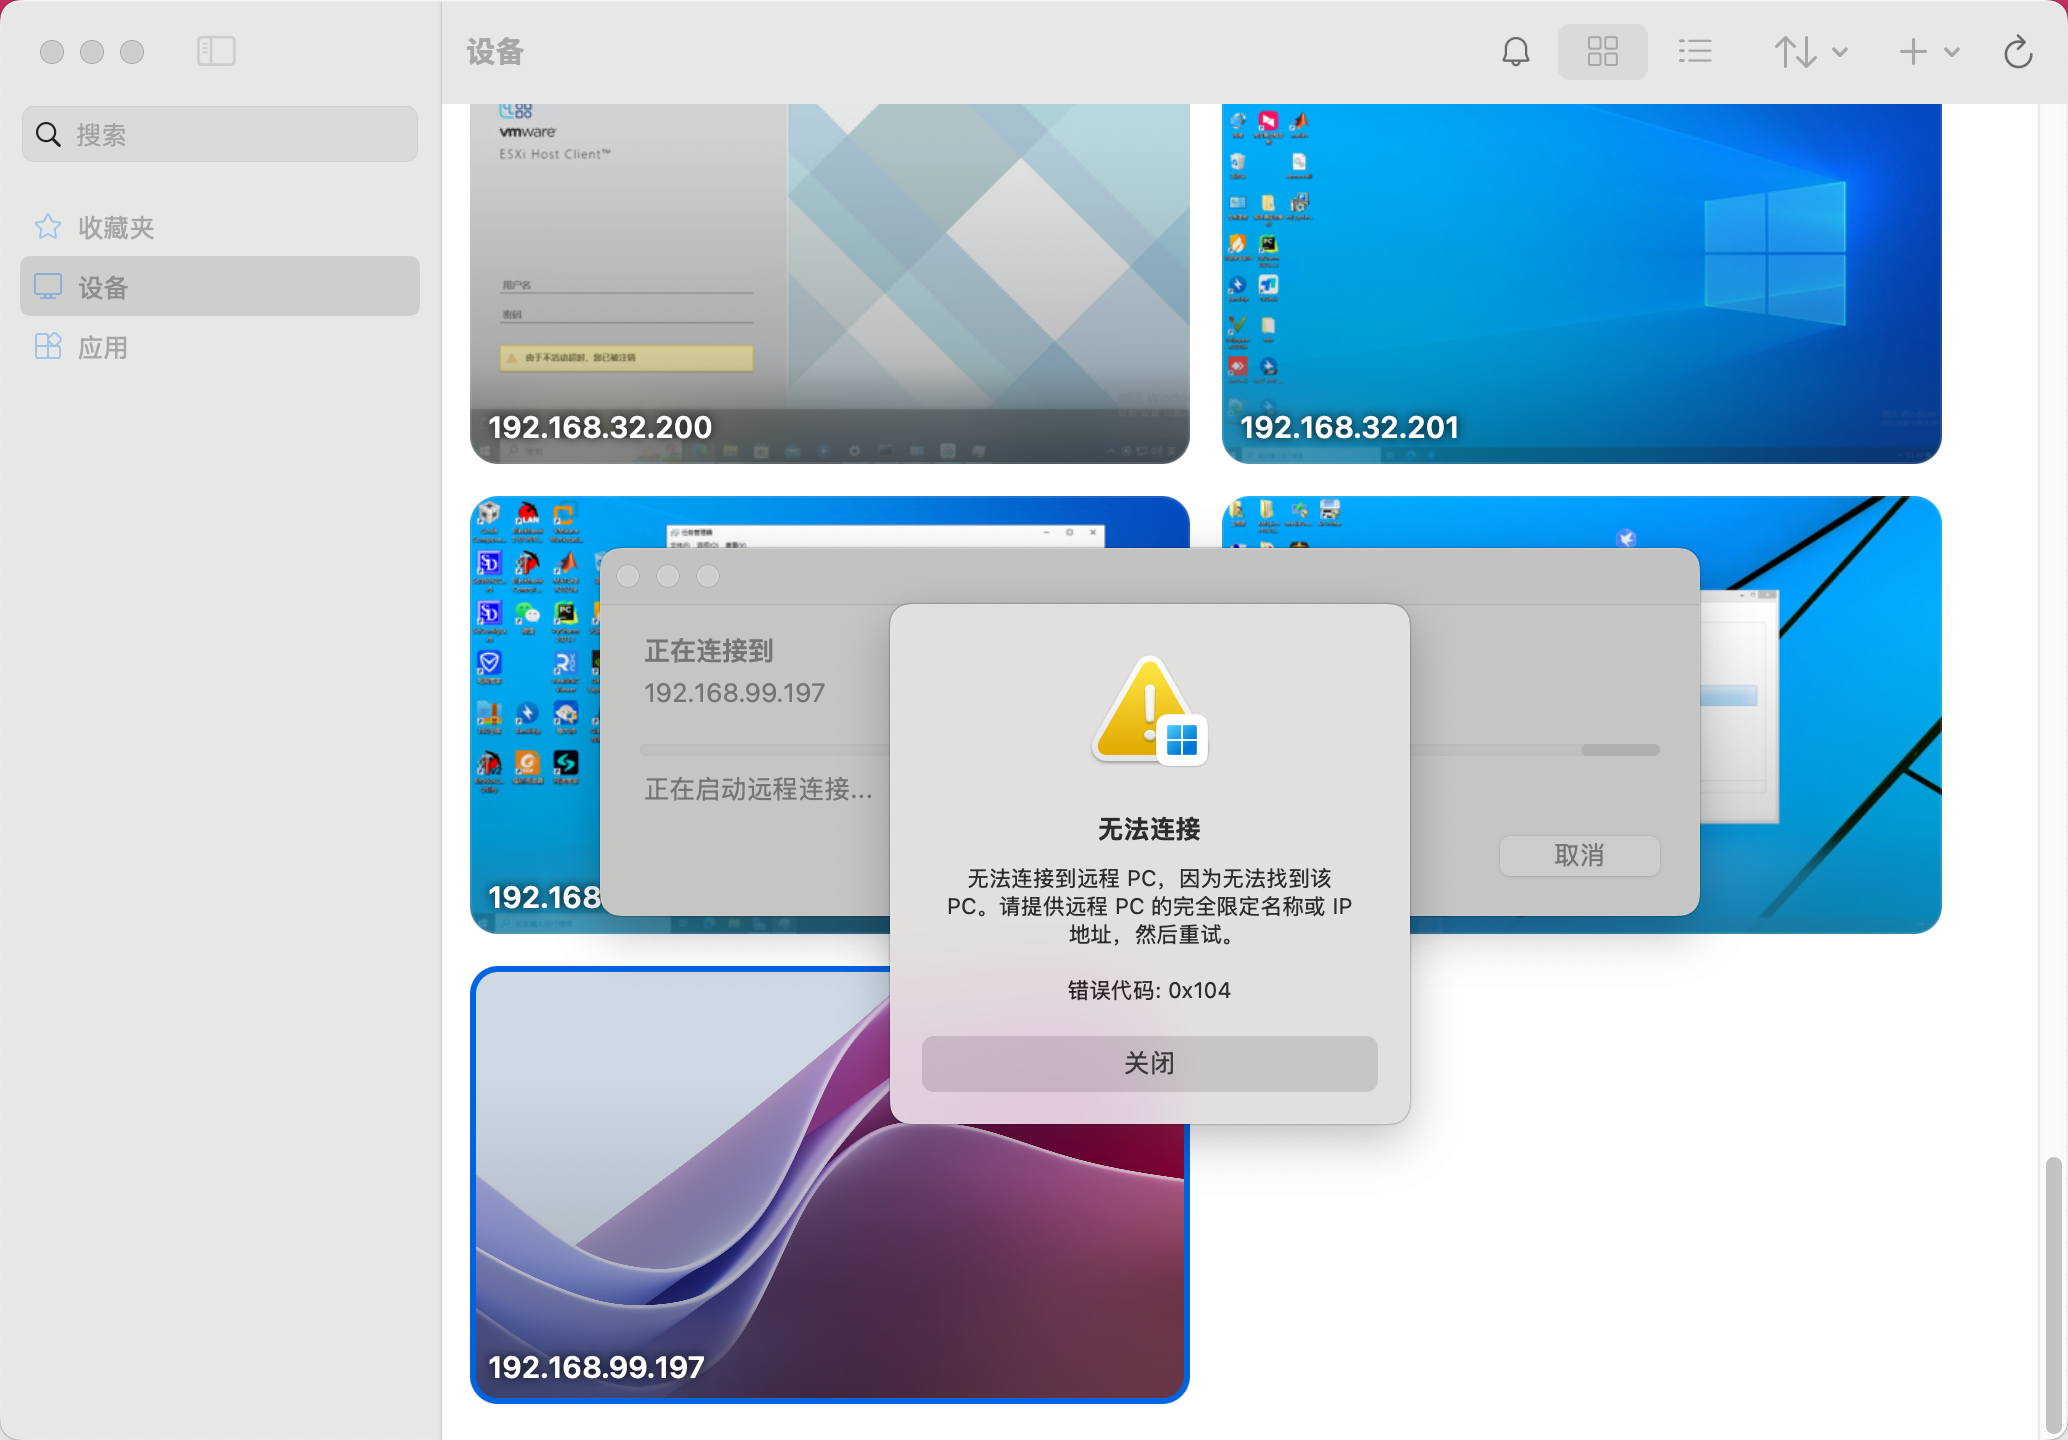Screen dimensions: 2068x1440
Task: Switch to grid view layout
Action: coord(1602,52)
